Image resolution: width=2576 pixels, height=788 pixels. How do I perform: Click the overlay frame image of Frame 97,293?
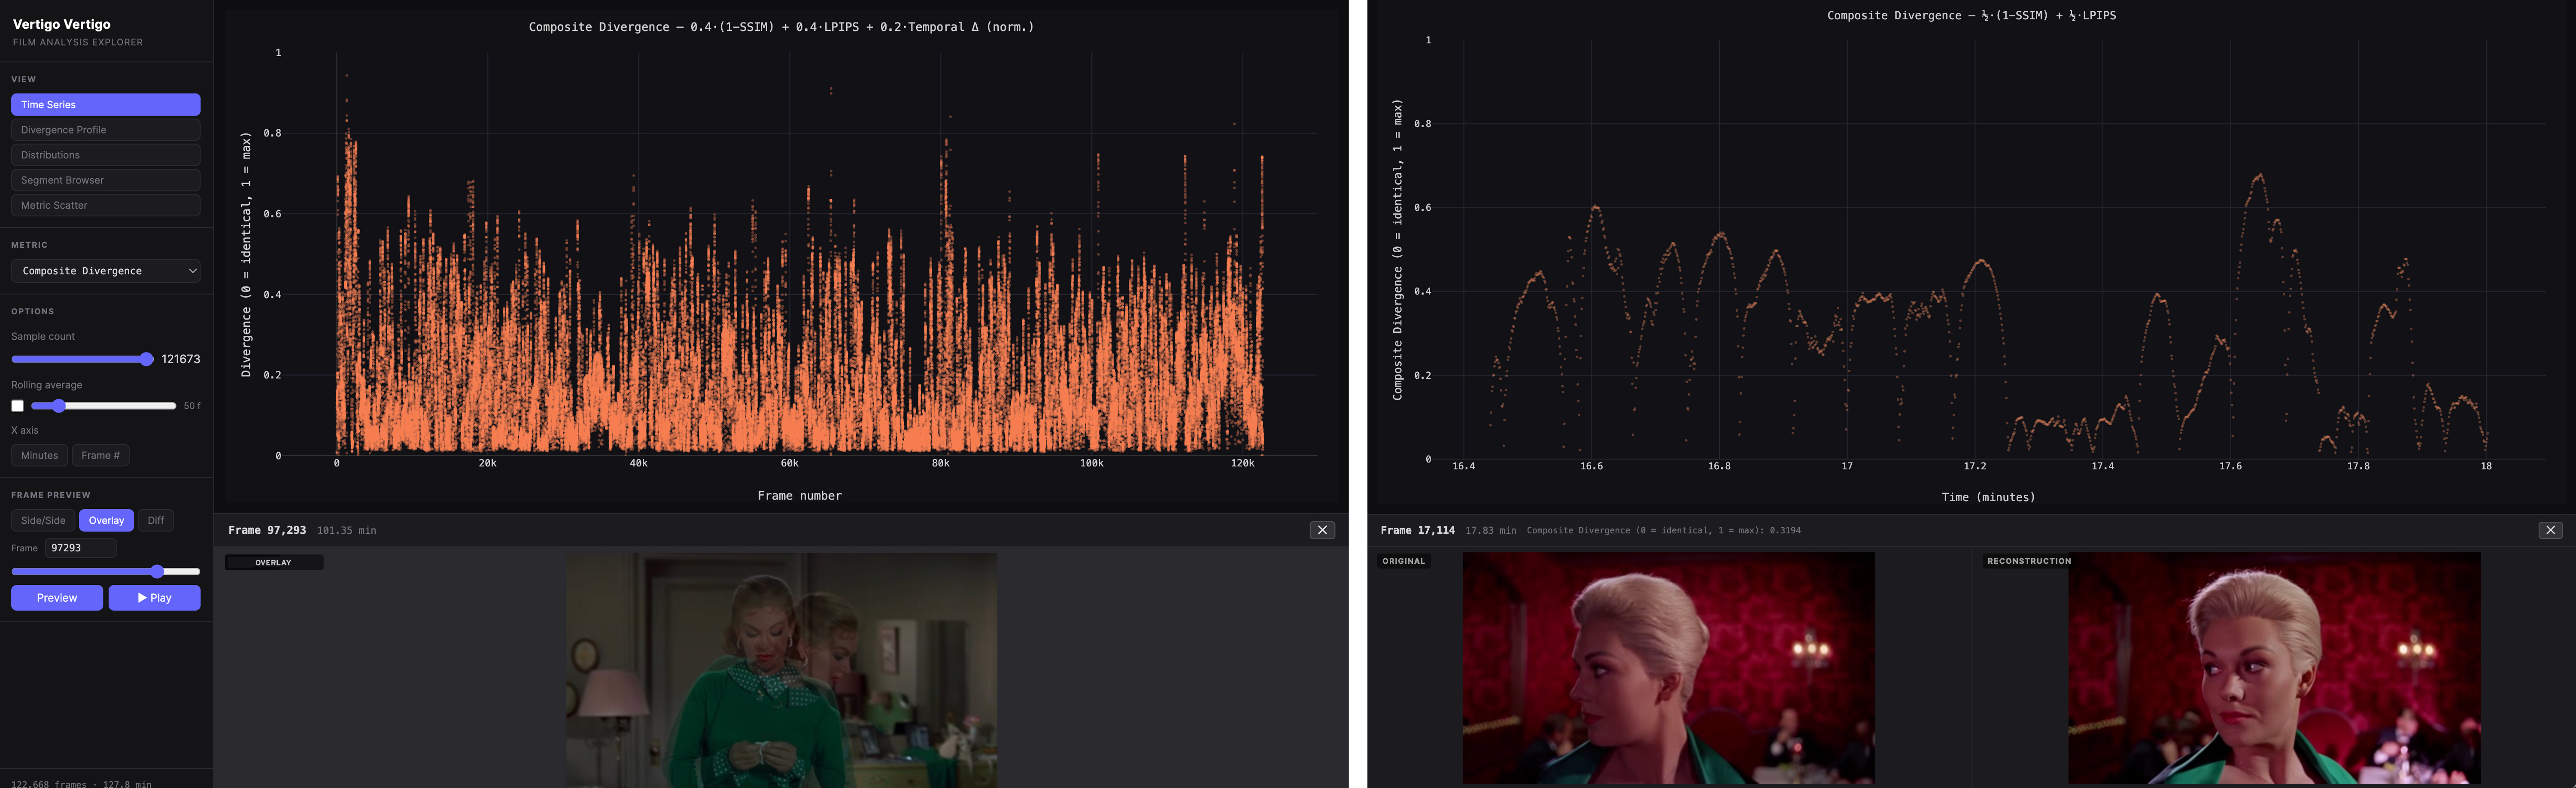point(781,670)
